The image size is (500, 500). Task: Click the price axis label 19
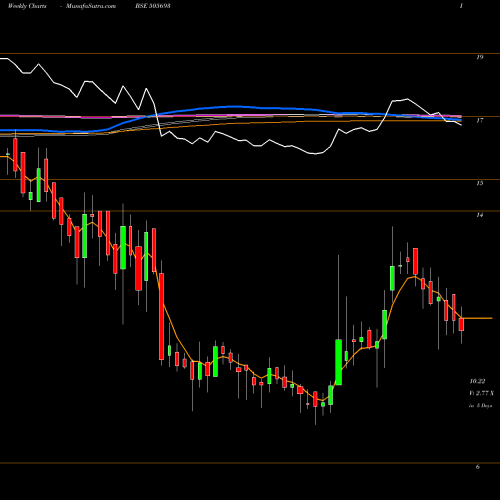(479, 57)
